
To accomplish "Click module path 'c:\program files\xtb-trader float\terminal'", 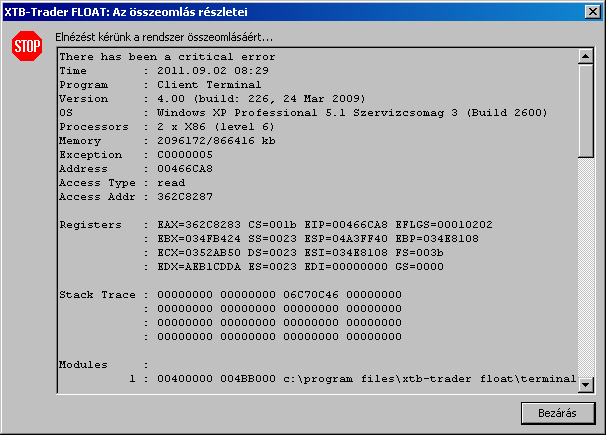I will pos(429,379).
